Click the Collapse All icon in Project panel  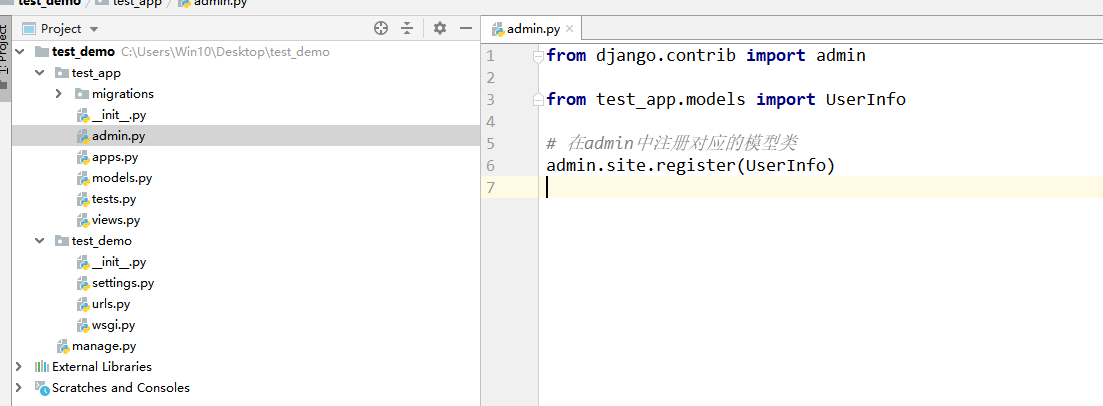(x=407, y=28)
